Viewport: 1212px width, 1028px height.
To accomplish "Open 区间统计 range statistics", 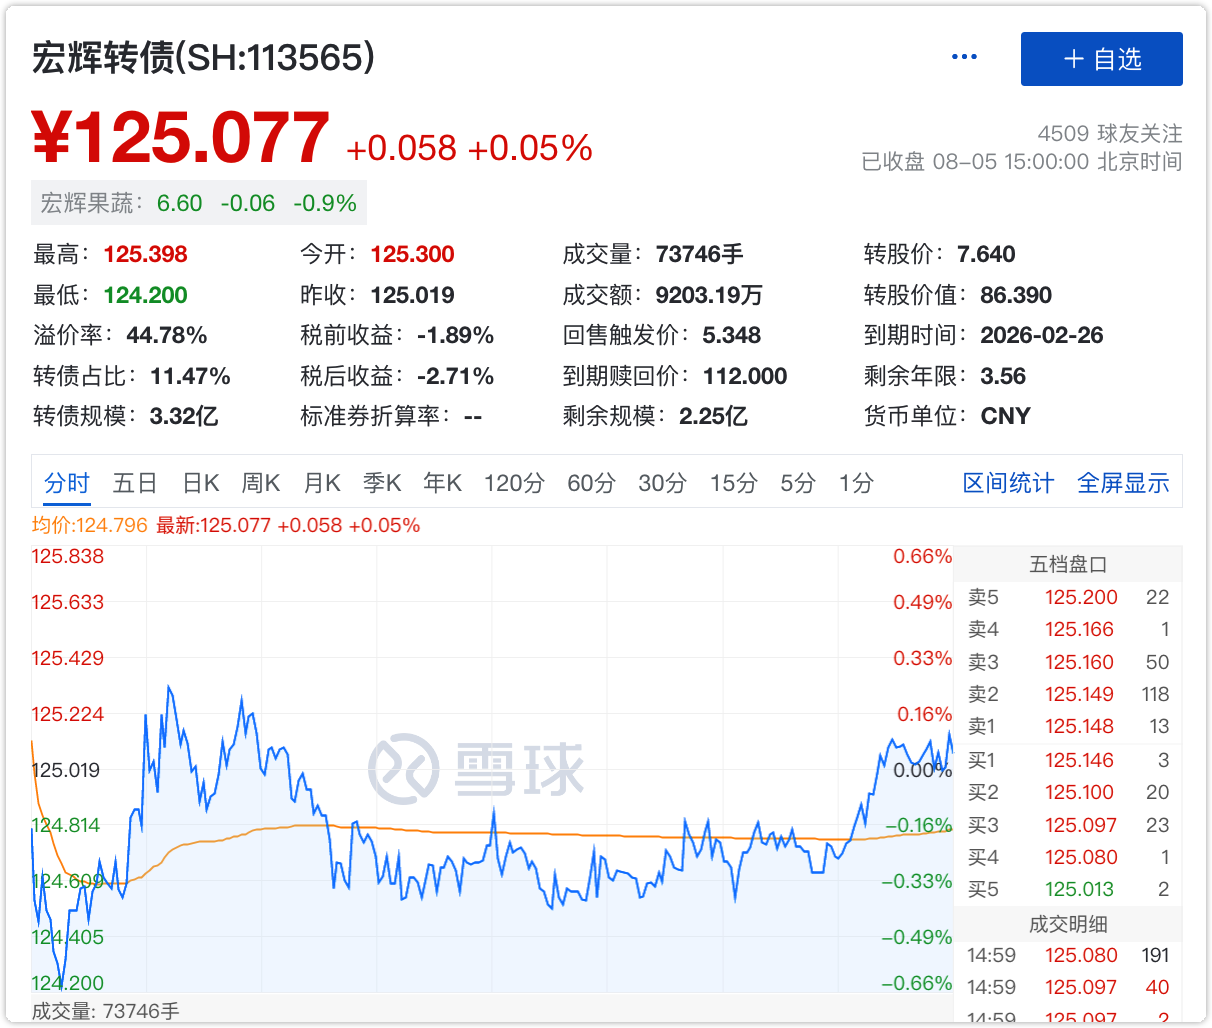I will 1008,483.
